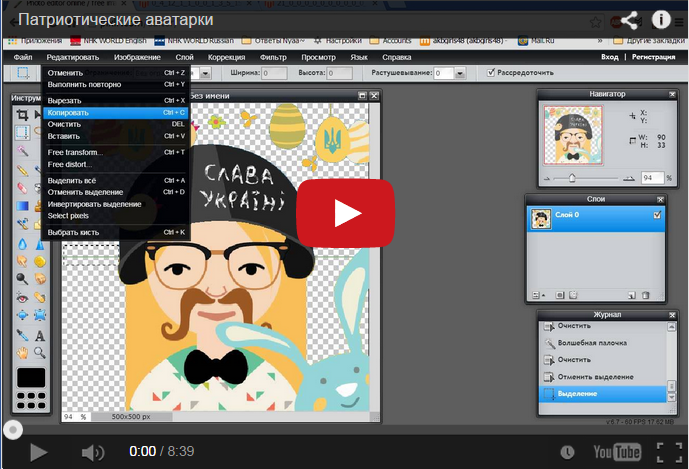Screen dimensions: 689x469
Task: Select the Eraser tool
Action: 22,188
